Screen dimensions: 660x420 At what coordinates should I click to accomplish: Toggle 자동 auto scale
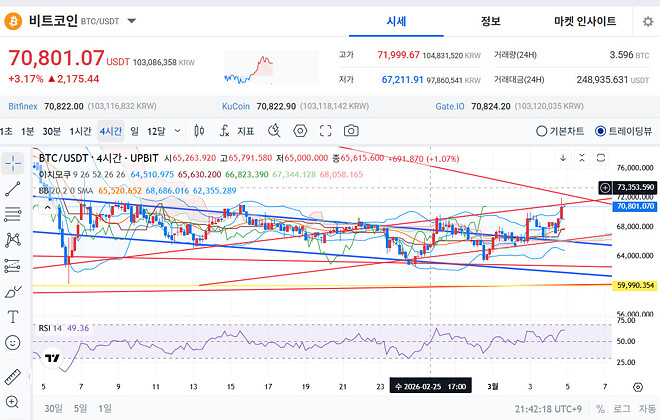click(x=647, y=409)
